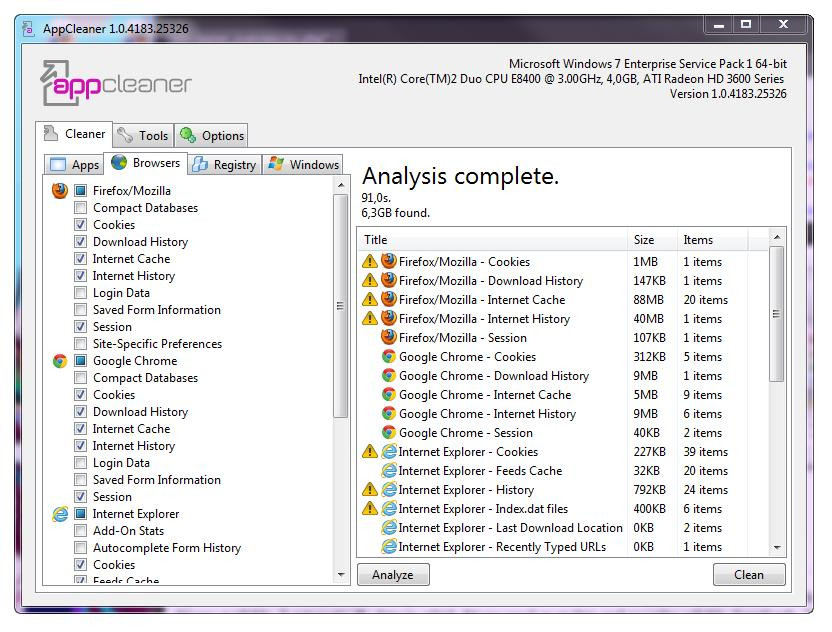Viewport: 832px width, 632px height.
Task: Enable Firefox Compact Databases checkbox
Action: point(81,207)
